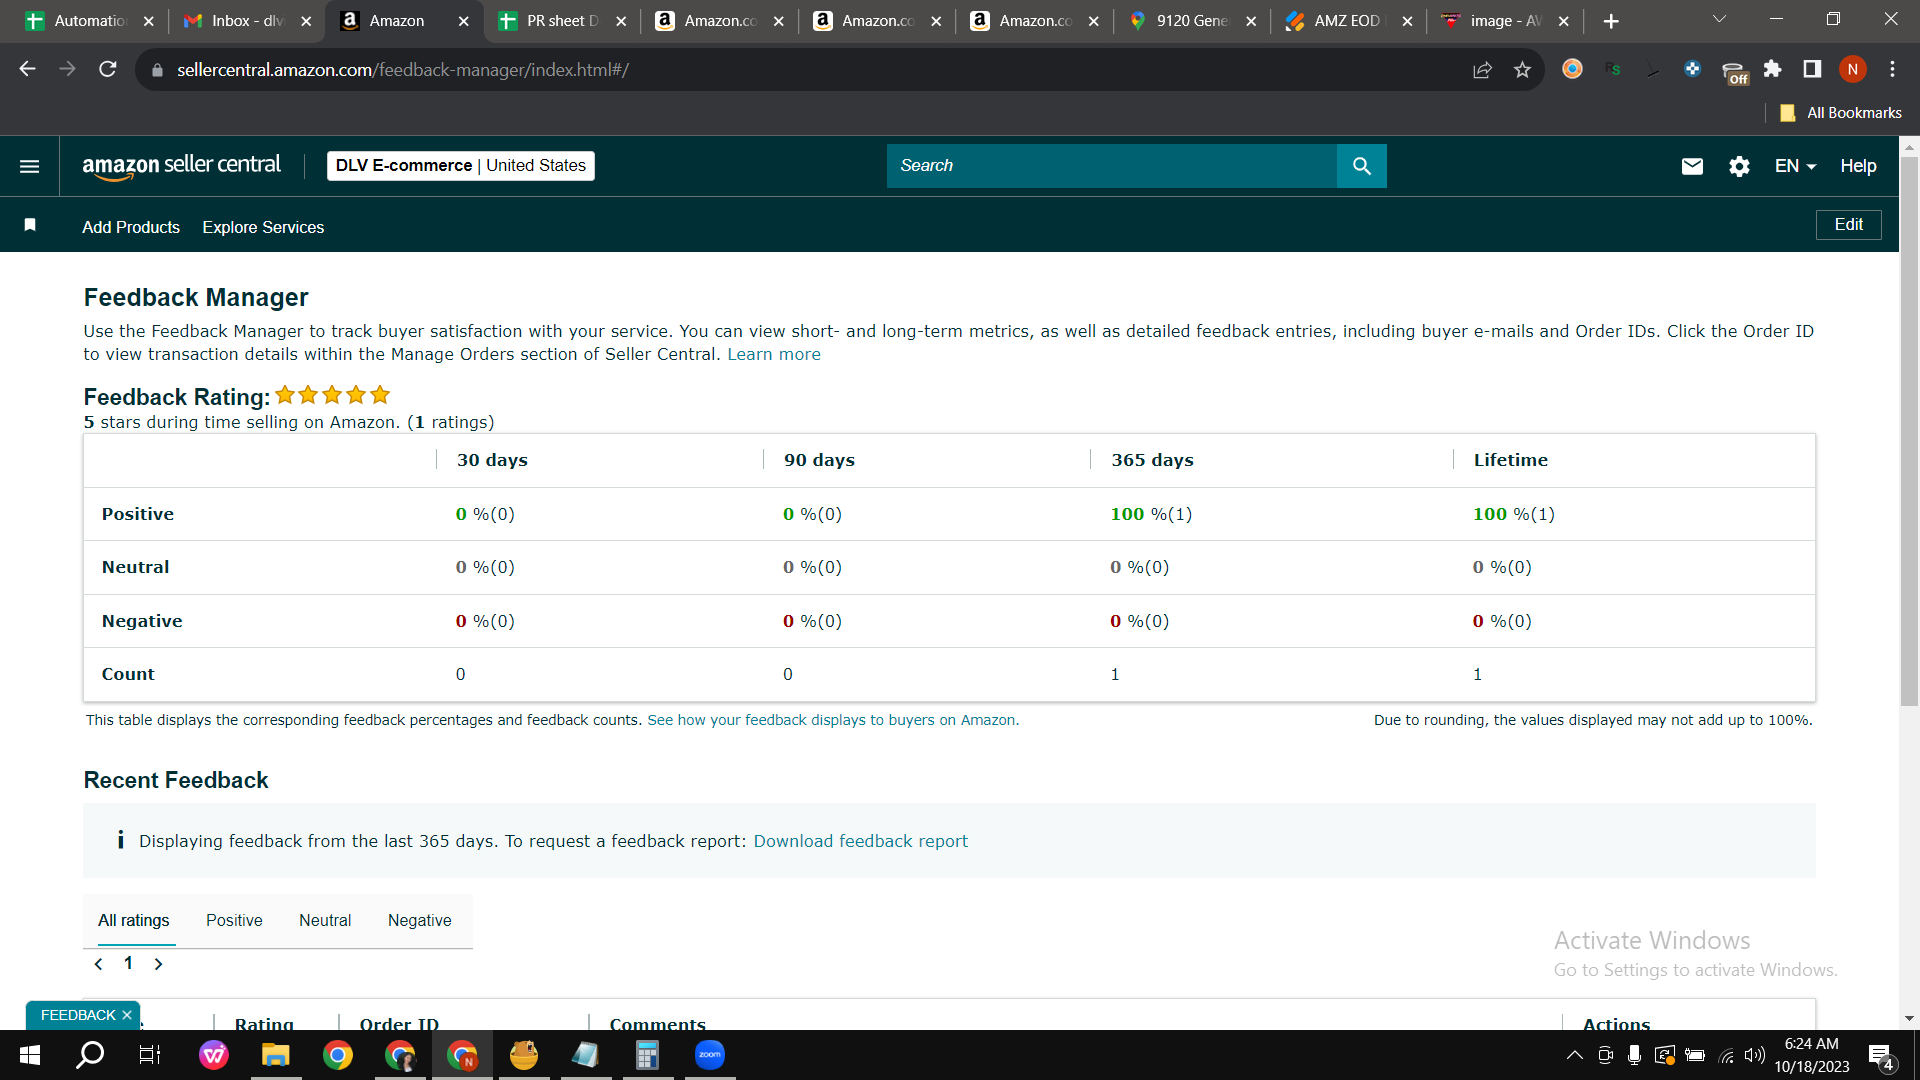
Task: Open Task View on taskbar
Action: coord(150,1055)
